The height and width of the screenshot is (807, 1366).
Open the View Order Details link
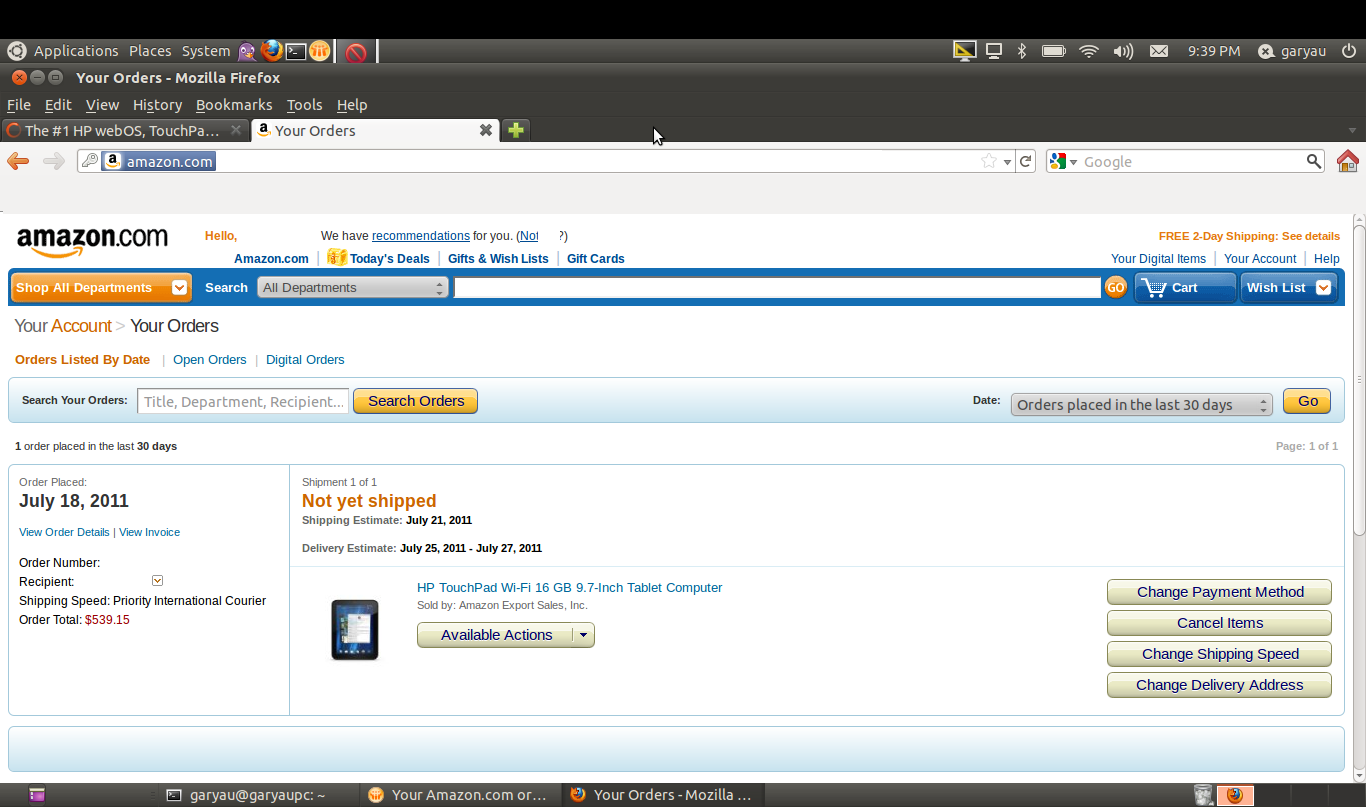(x=64, y=532)
